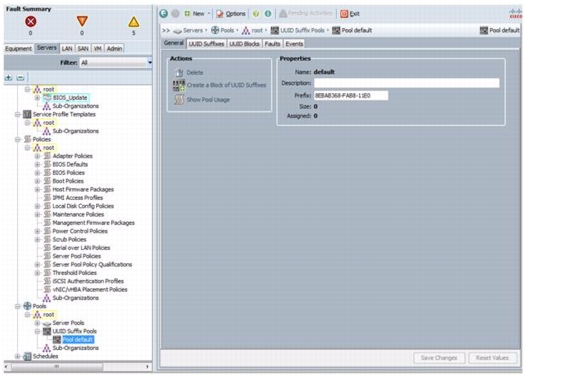Expand the Boot Policies node
The image size is (576, 377).
click(x=37, y=181)
